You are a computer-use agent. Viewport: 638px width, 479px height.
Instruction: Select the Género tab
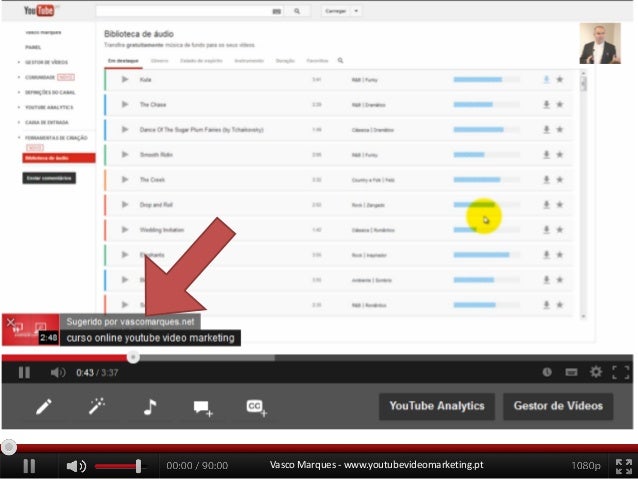coord(159,61)
